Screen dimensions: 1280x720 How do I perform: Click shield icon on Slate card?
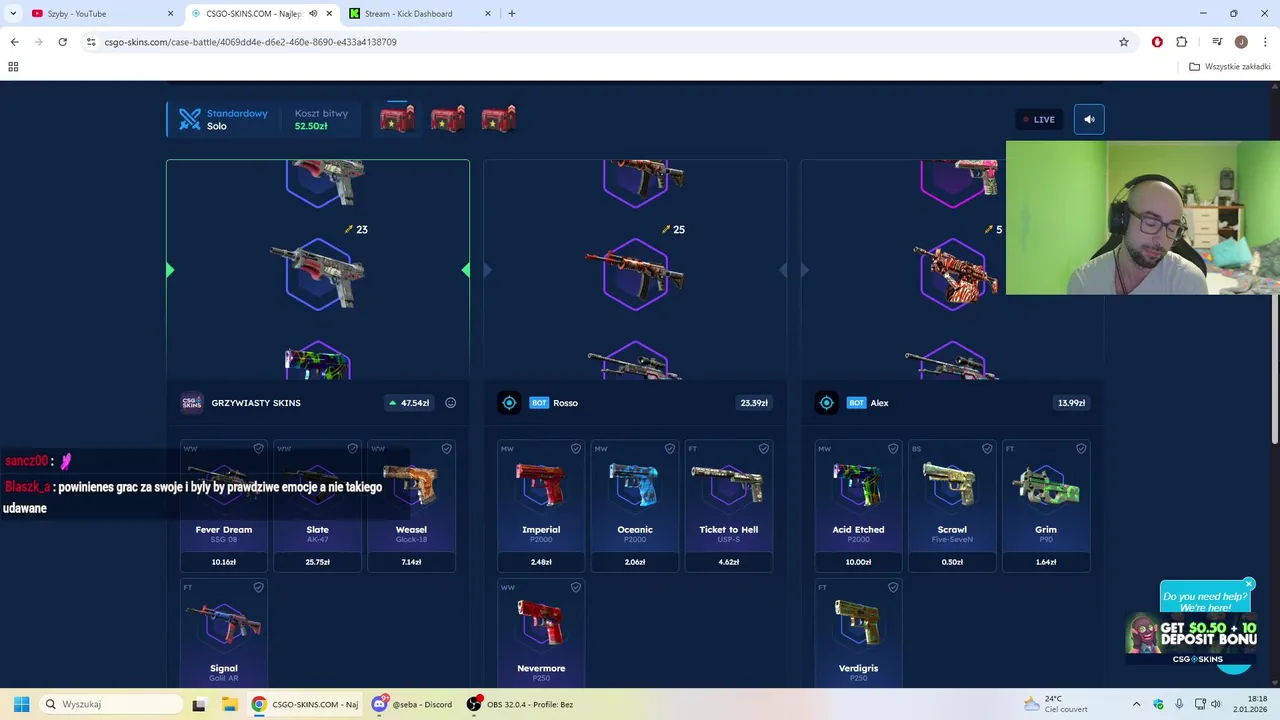point(352,449)
